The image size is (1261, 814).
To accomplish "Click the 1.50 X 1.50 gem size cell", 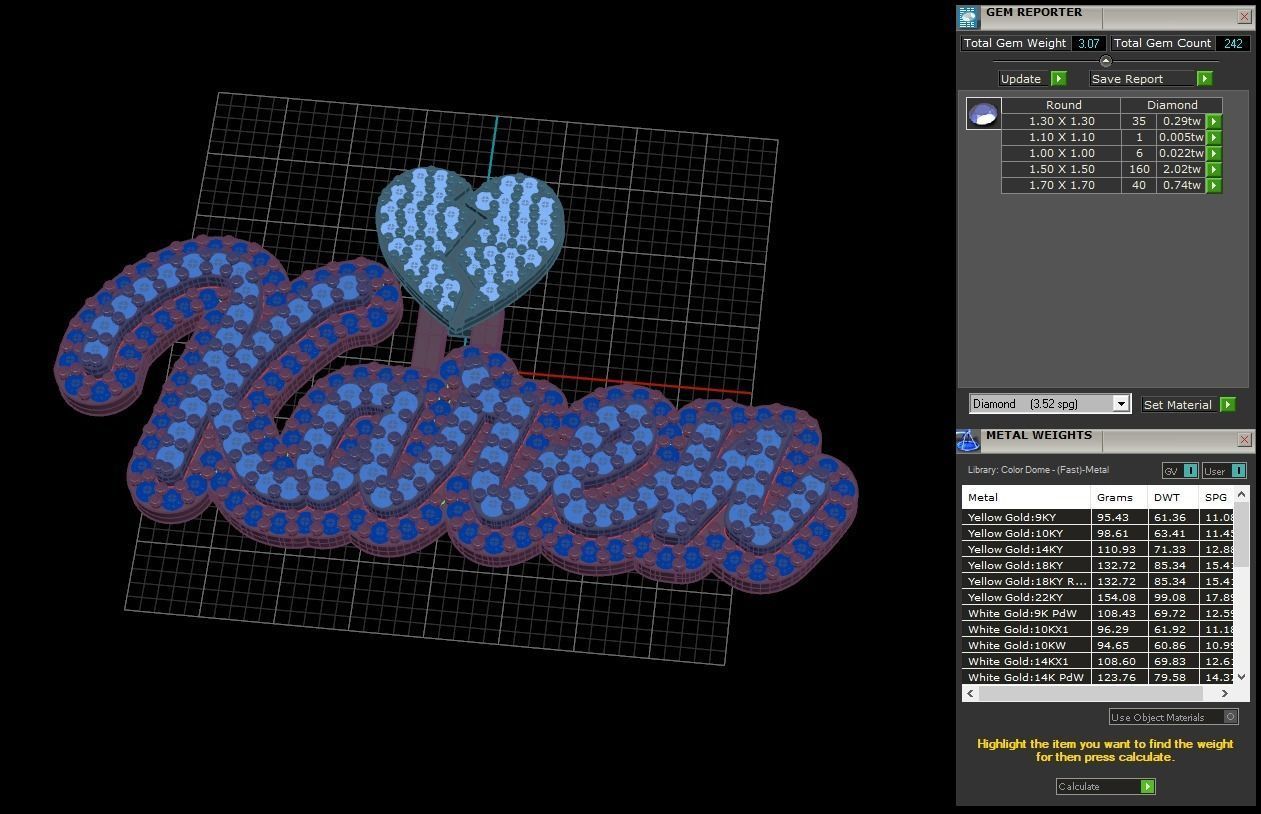I will [1061, 169].
